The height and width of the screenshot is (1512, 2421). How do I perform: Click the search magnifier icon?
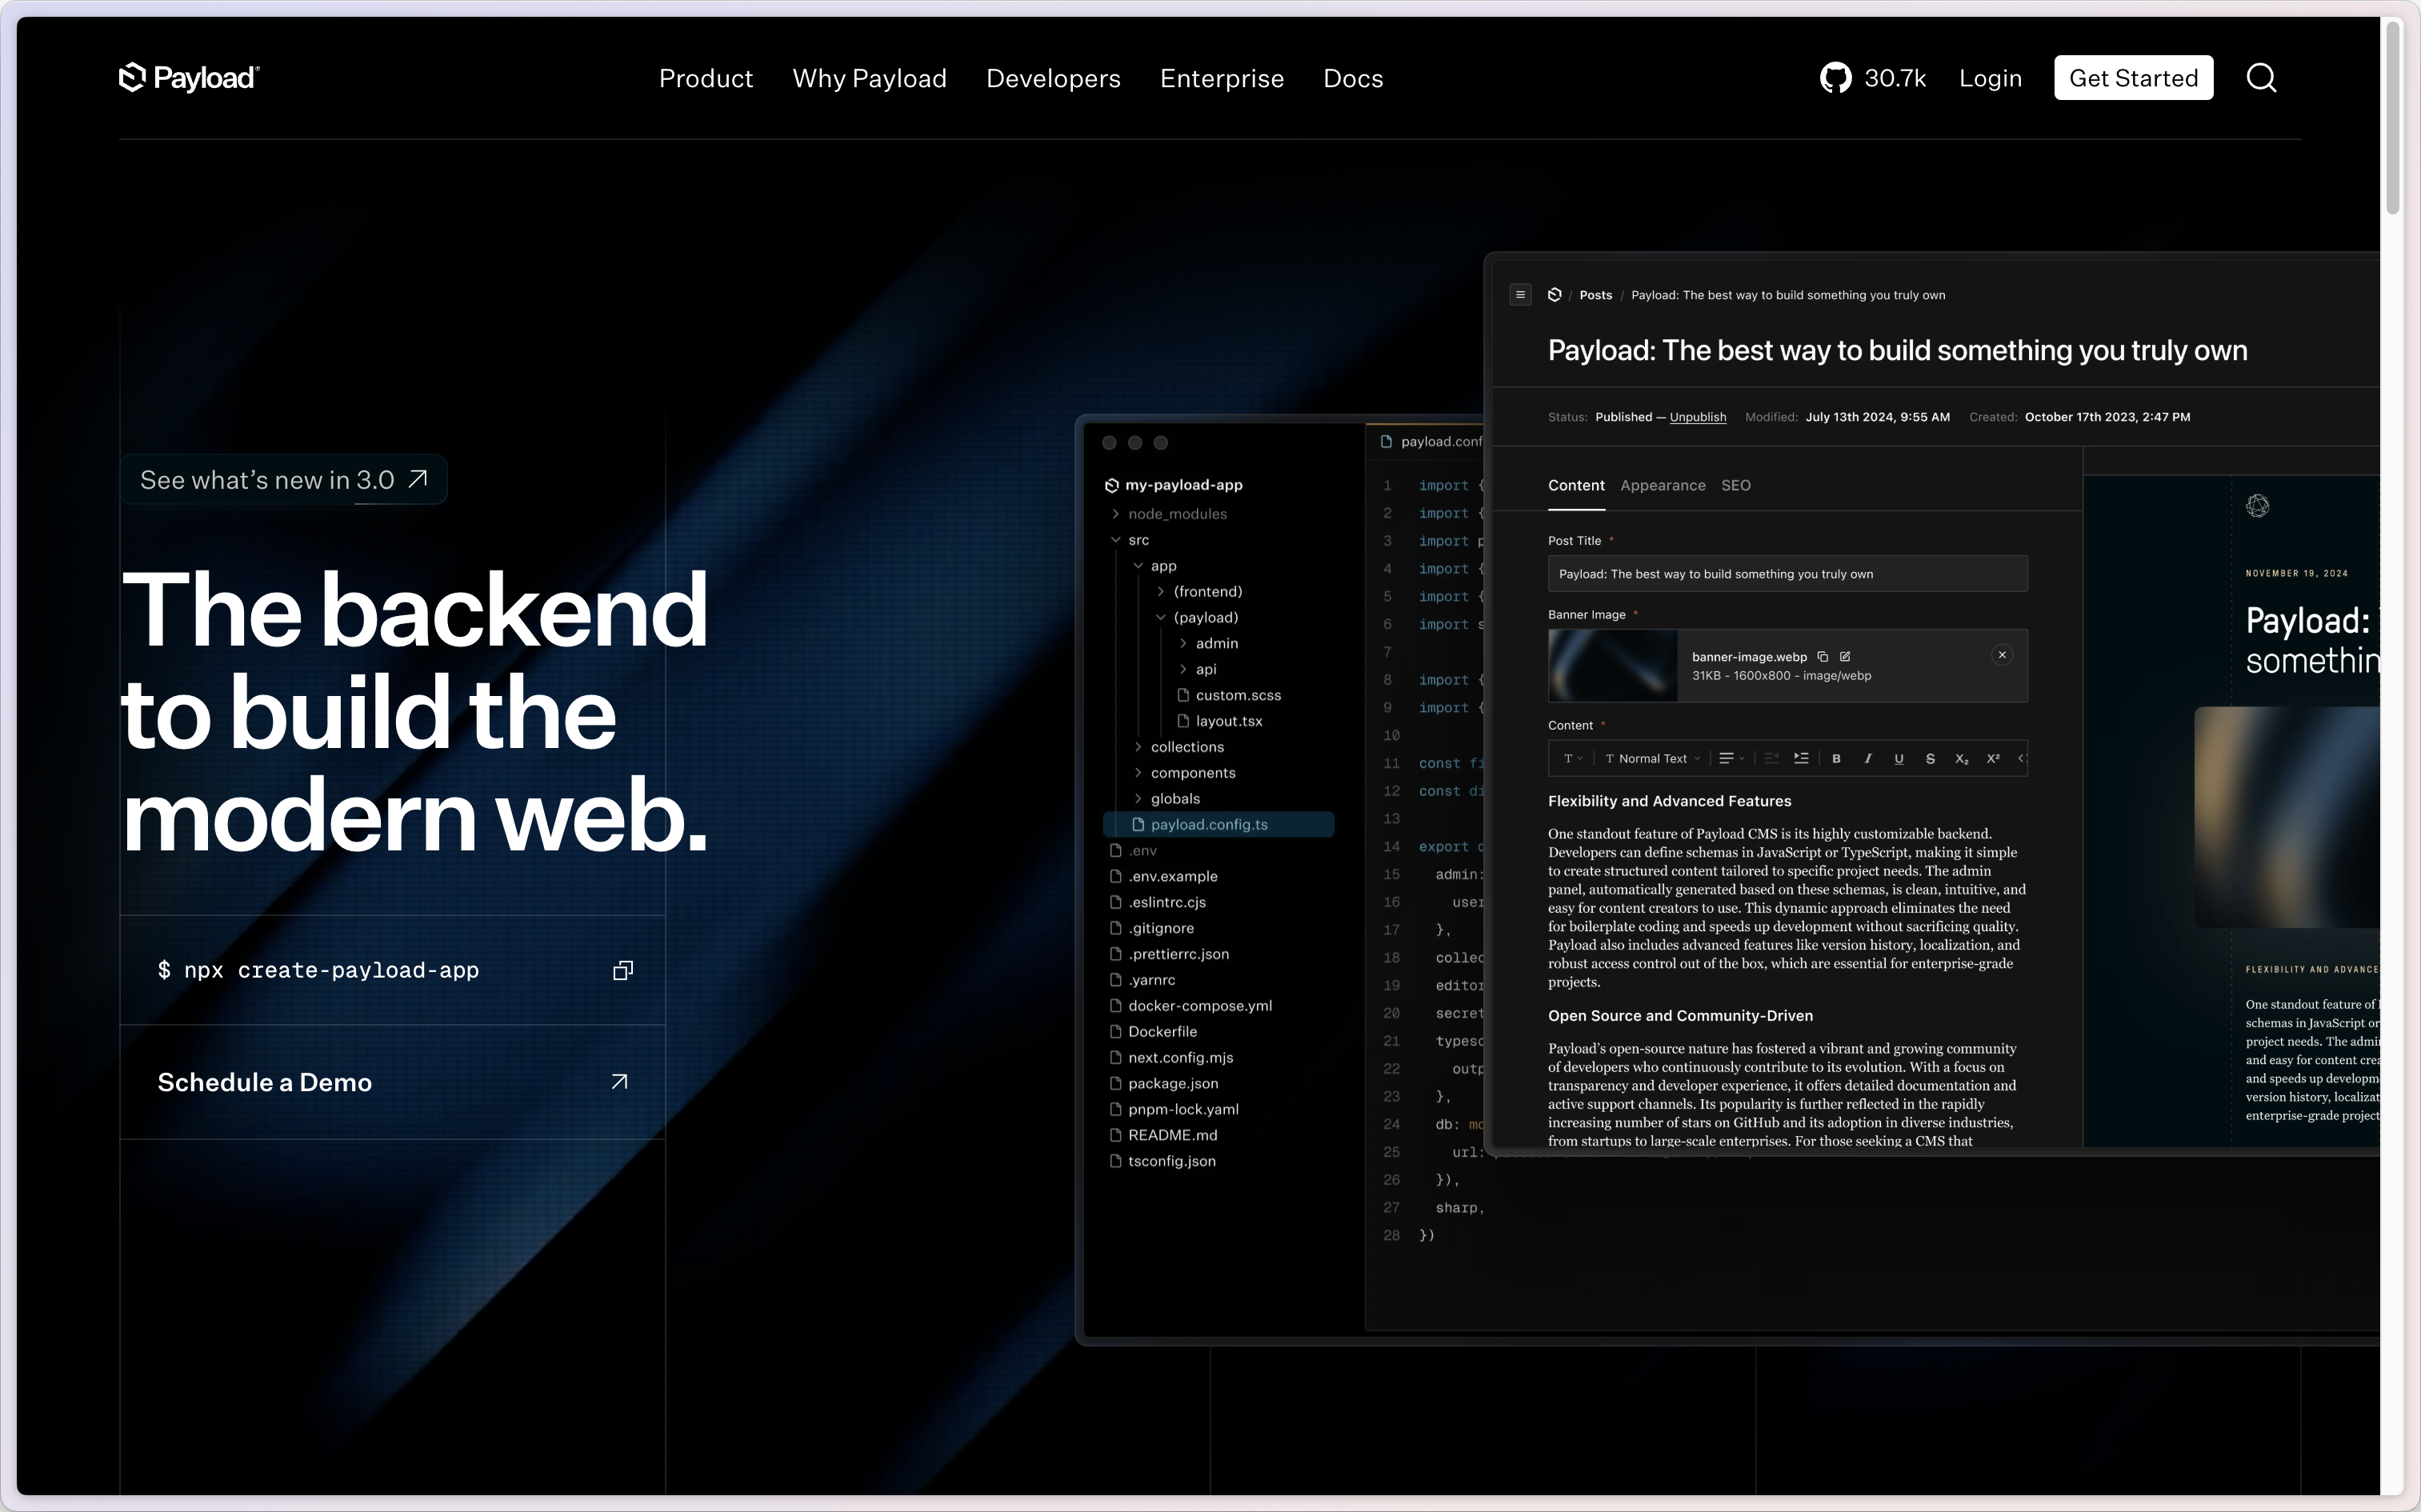2261,78
